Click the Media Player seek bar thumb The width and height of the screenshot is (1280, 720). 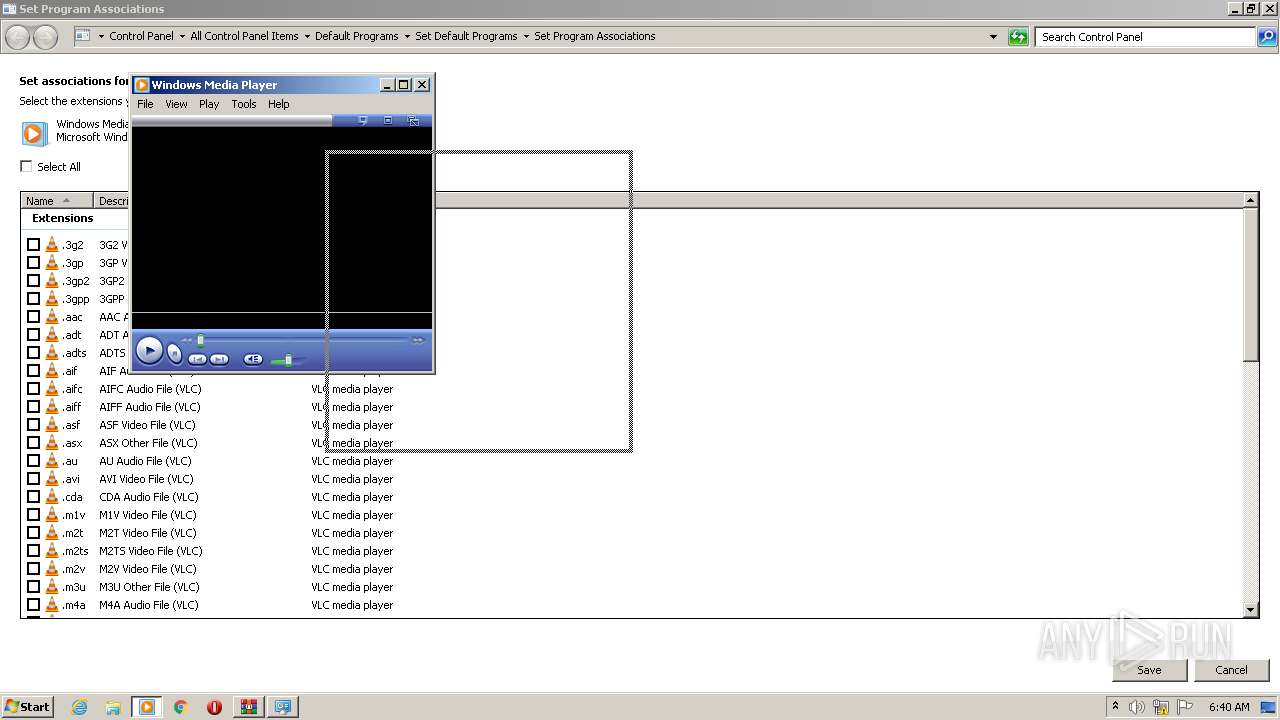200,340
